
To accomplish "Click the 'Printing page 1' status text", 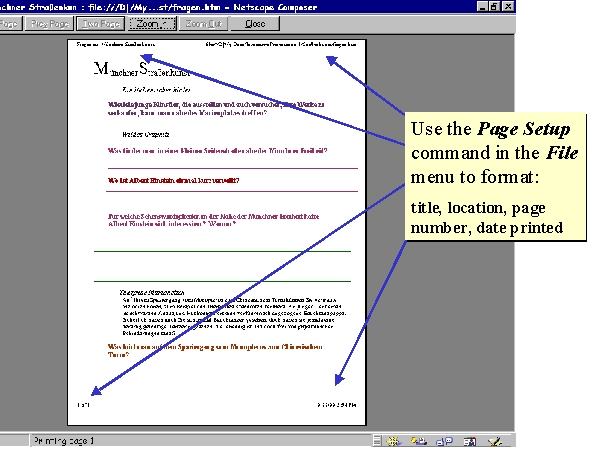I will 64,440.
